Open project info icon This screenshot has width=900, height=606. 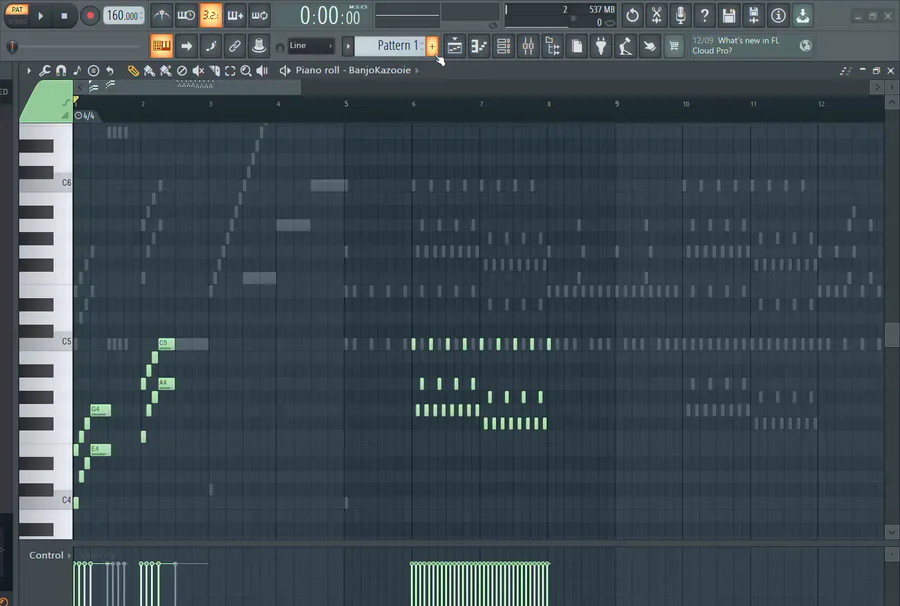(x=778, y=15)
